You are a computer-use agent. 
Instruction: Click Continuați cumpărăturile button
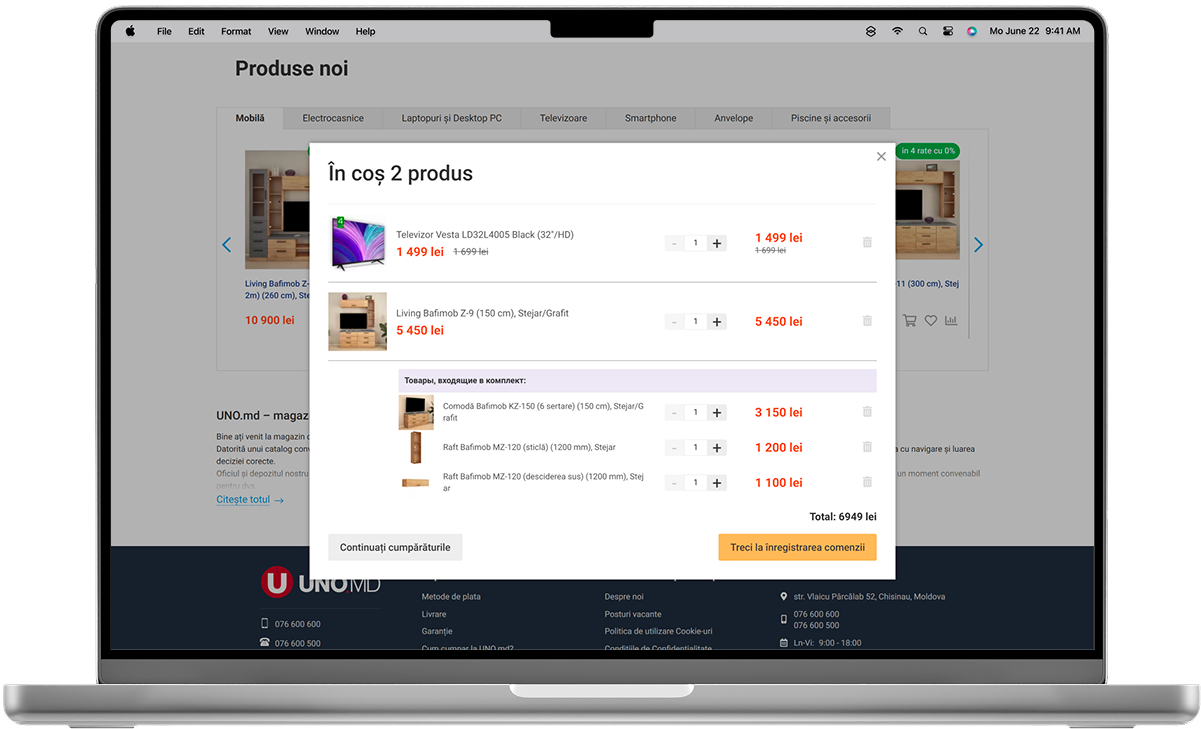tap(395, 547)
